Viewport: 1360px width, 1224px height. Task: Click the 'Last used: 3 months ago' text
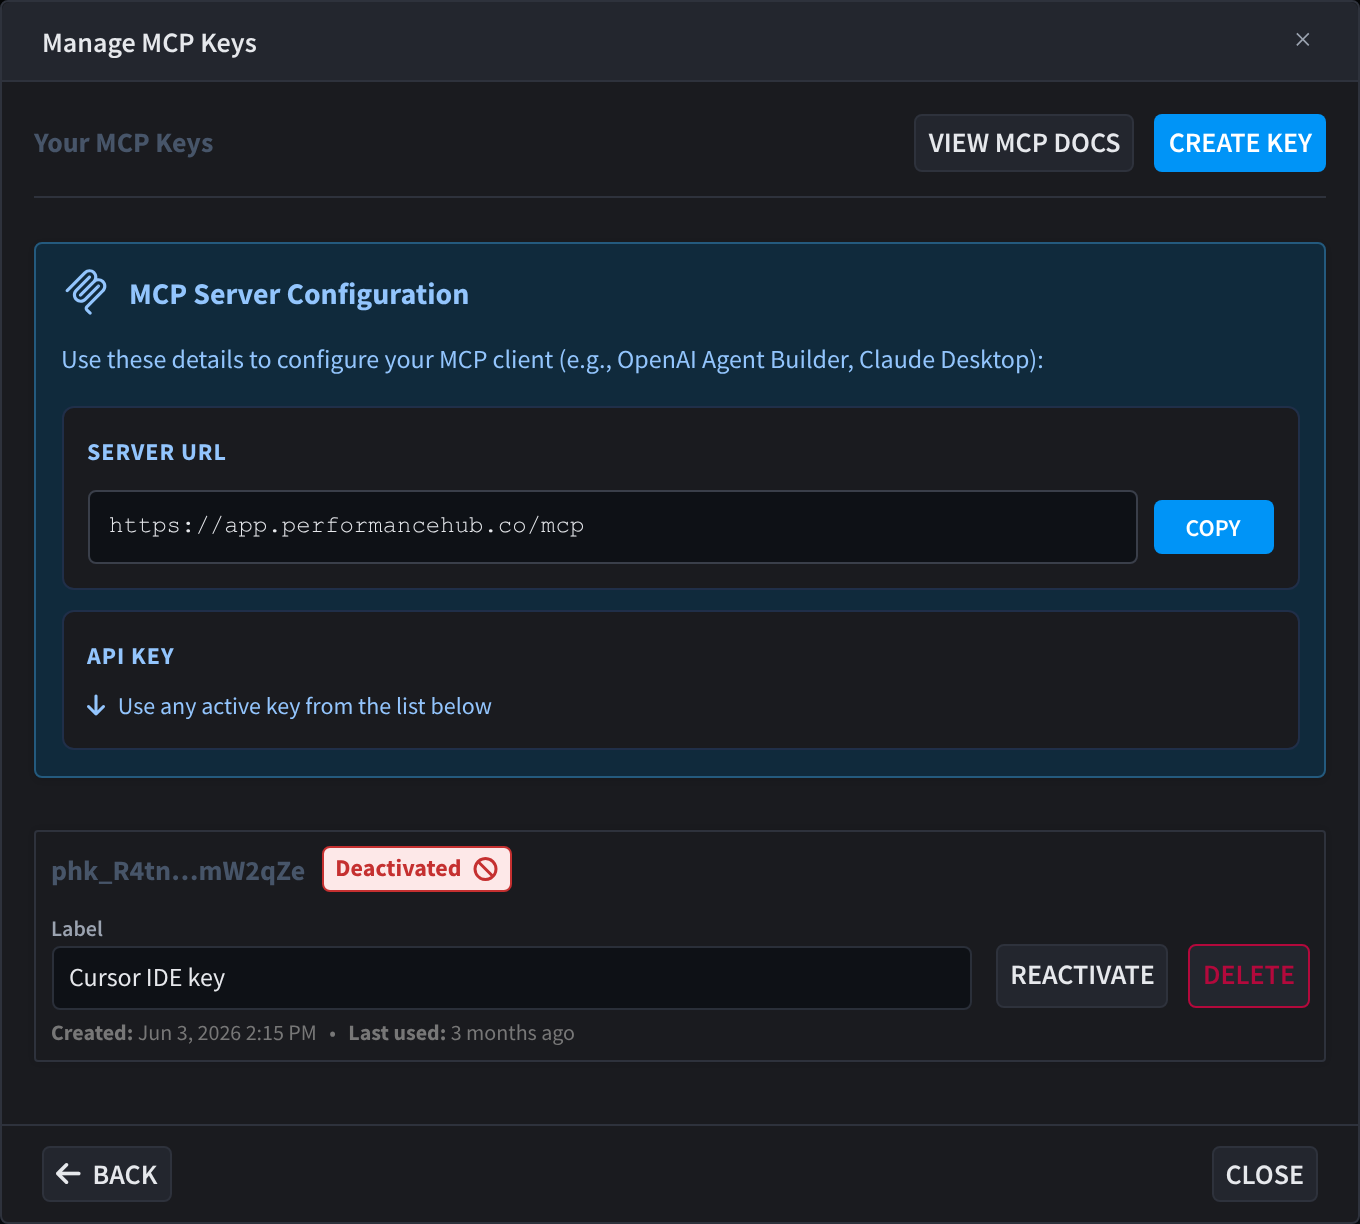click(x=462, y=1033)
